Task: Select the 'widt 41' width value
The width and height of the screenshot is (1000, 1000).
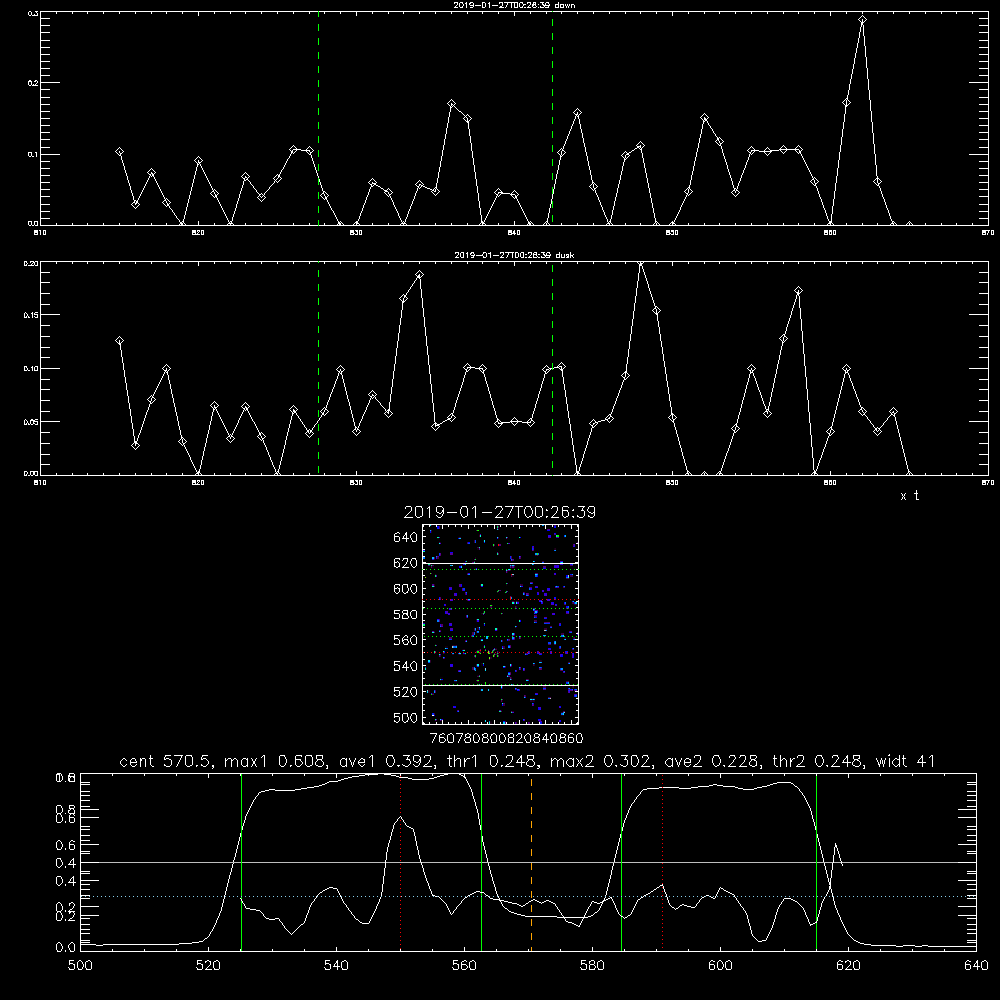Action: (905, 761)
